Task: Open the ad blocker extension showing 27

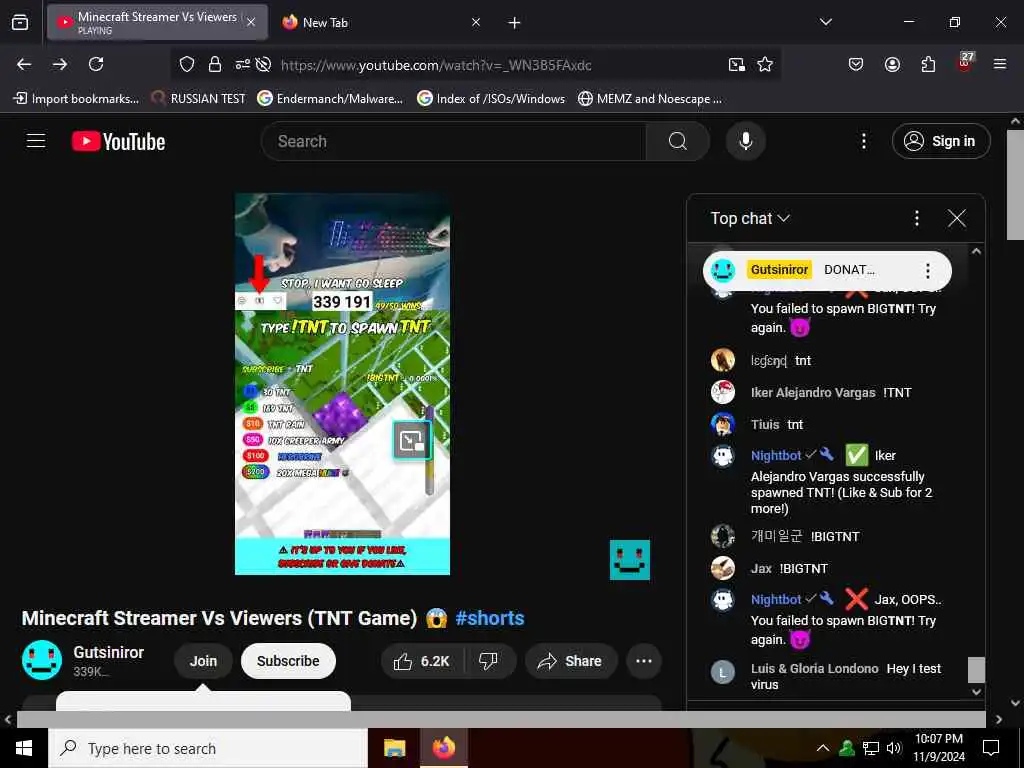Action: coord(965,62)
